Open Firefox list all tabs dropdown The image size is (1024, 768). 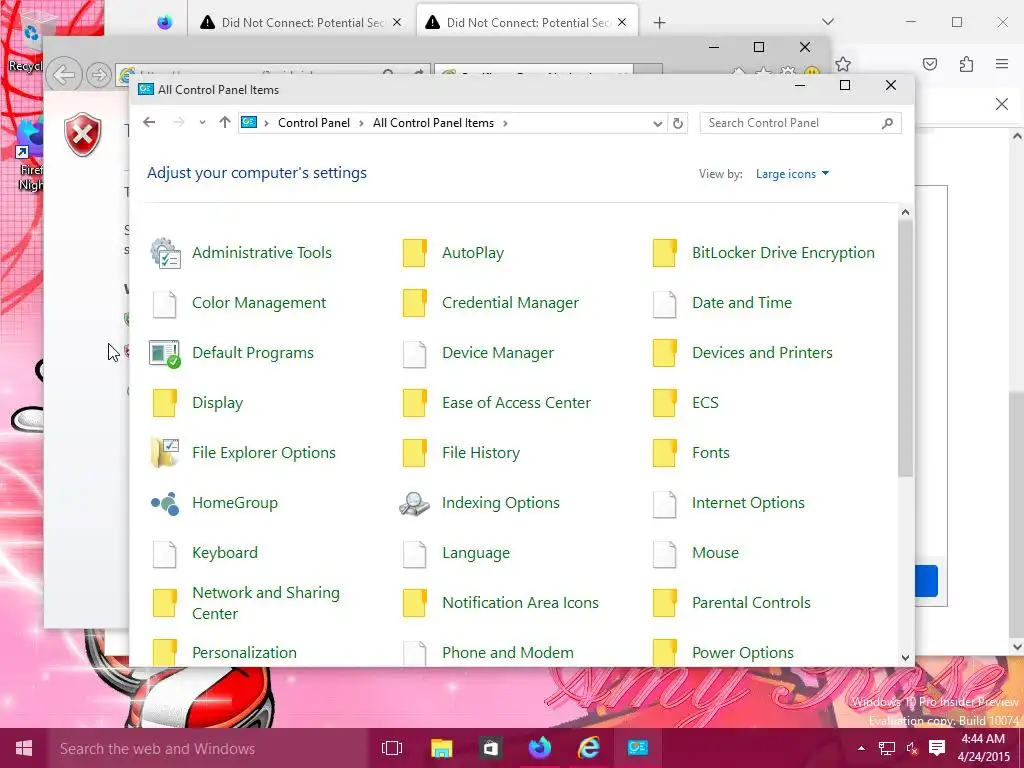[x=828, y=22]
